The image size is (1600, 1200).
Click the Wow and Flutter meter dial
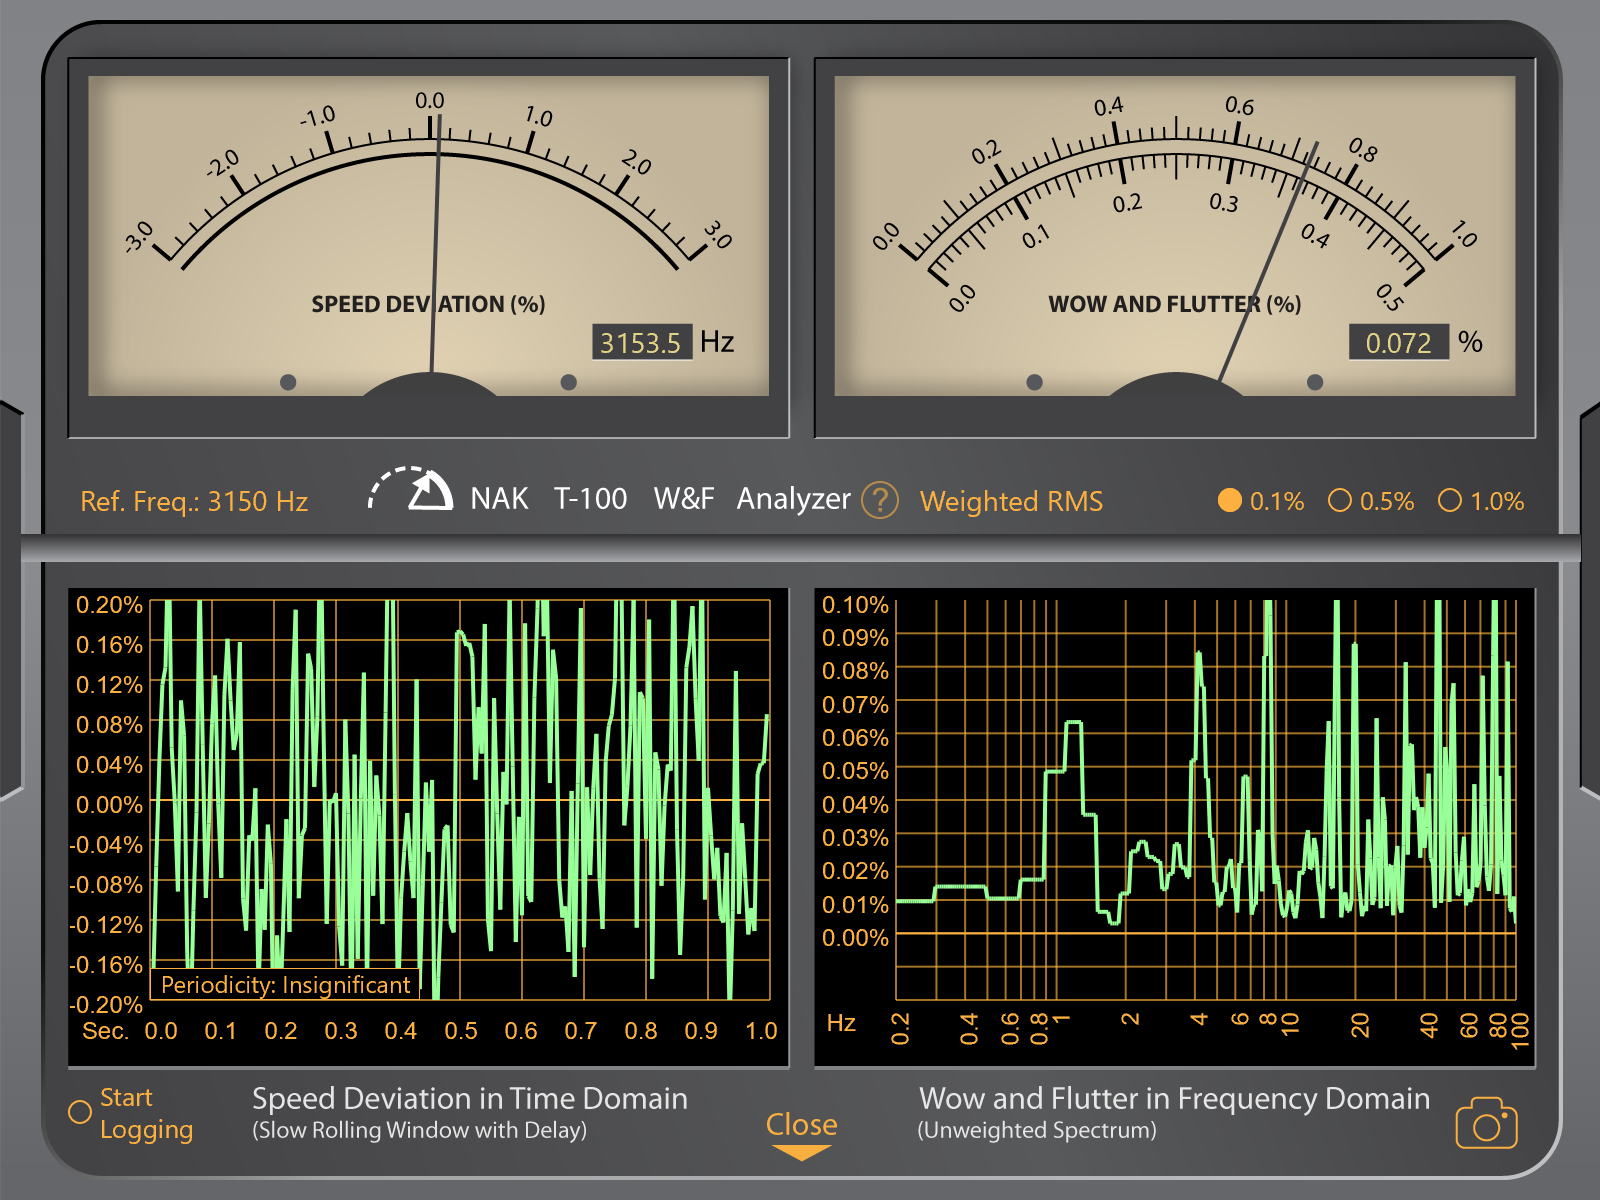[1175, 236]
